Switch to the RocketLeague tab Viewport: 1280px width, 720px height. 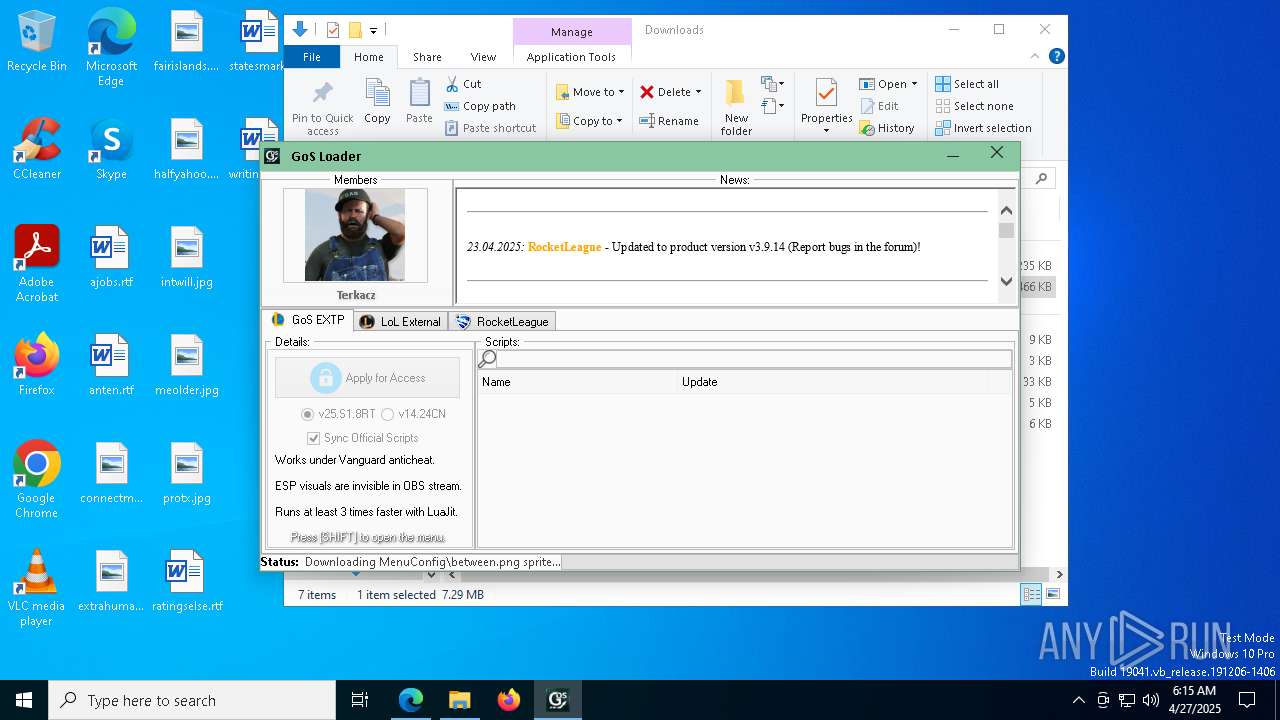click(502, 322)
